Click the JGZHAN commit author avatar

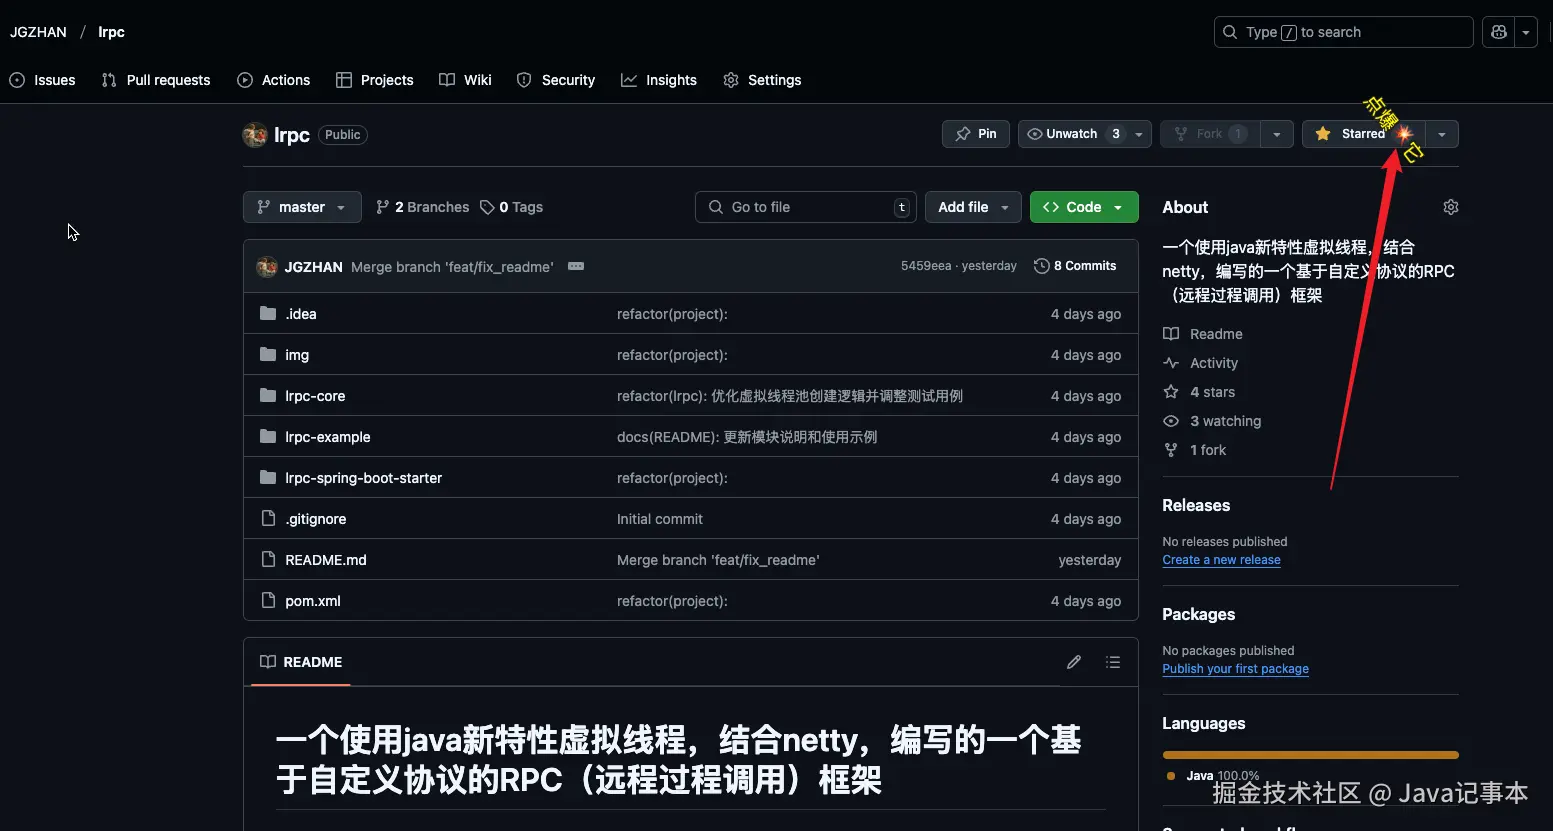[x=267, y=267]
